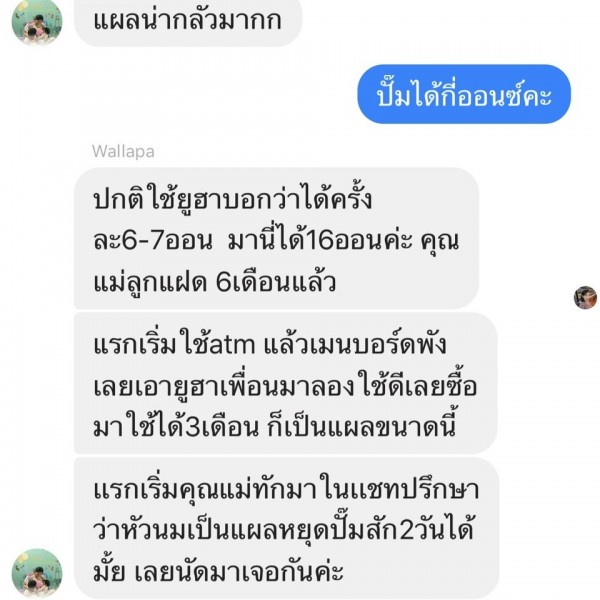Tap the word atm in the second gray bubble

click(x=232, y=345)
